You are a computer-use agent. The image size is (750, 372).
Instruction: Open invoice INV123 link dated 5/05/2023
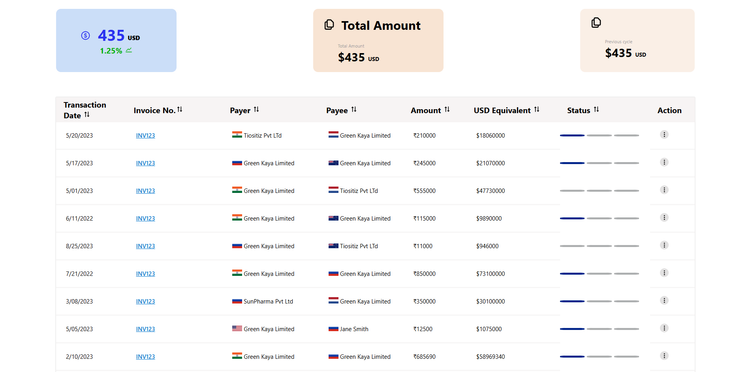pos(145,329)
